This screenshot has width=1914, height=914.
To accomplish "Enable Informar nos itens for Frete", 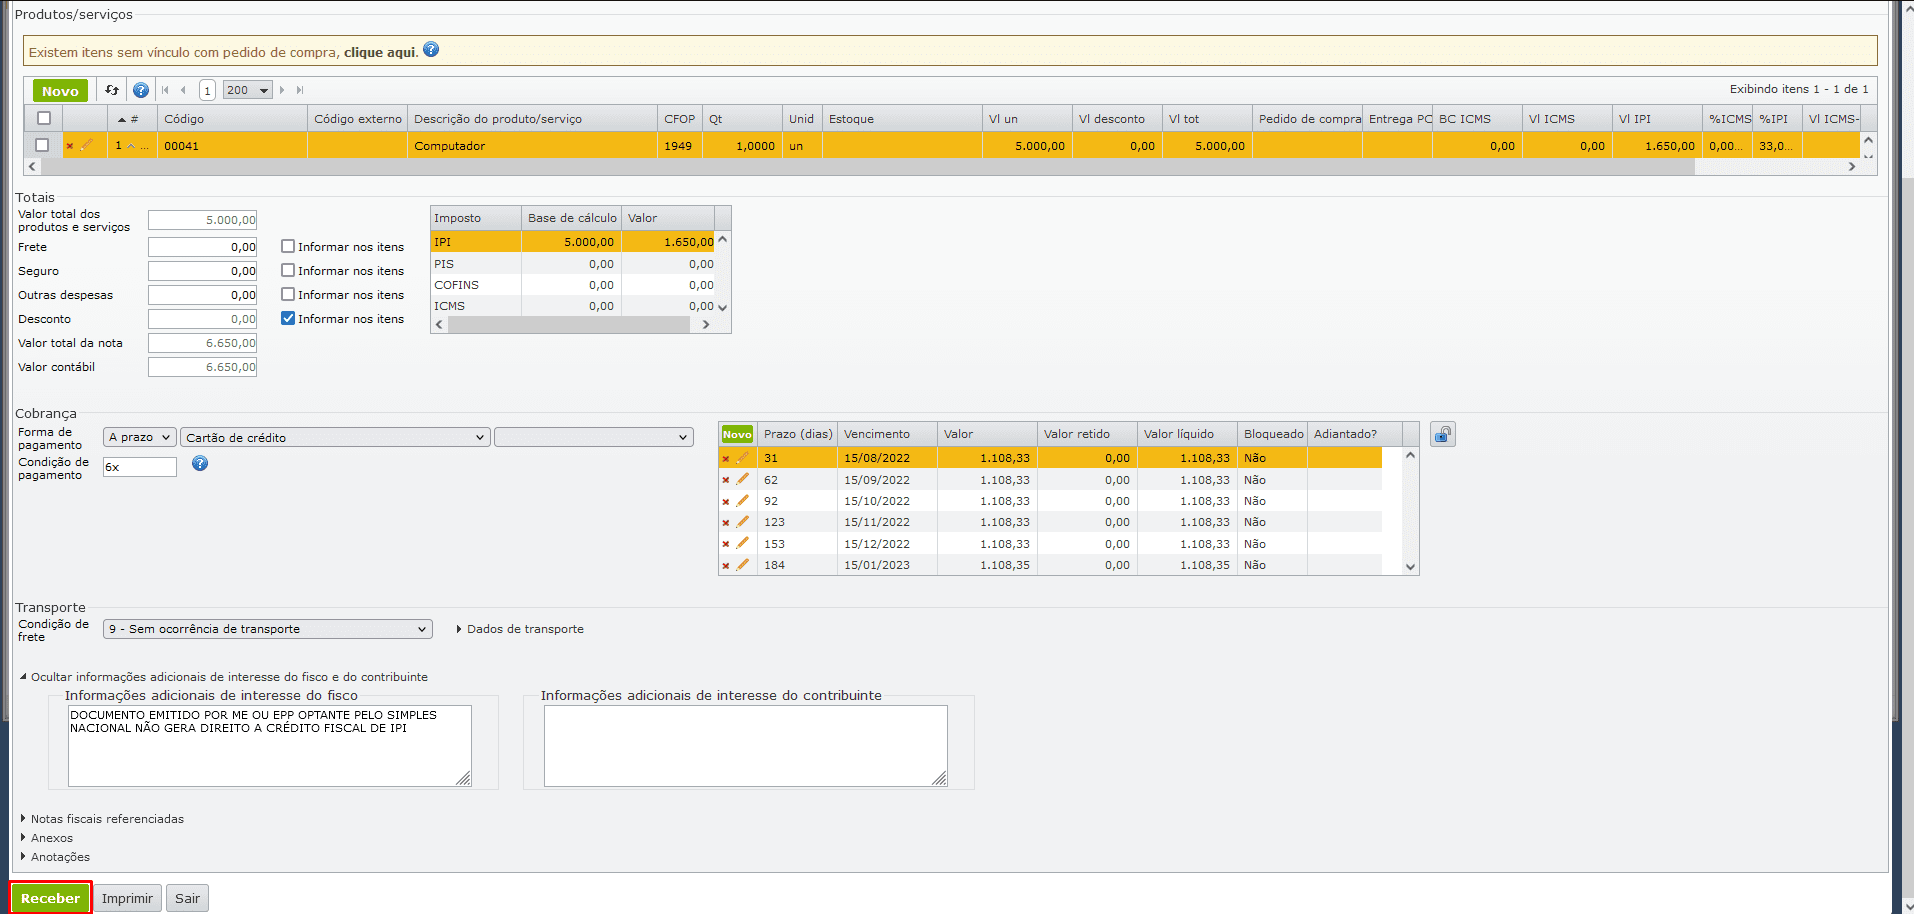I will [x=288, y=246].
